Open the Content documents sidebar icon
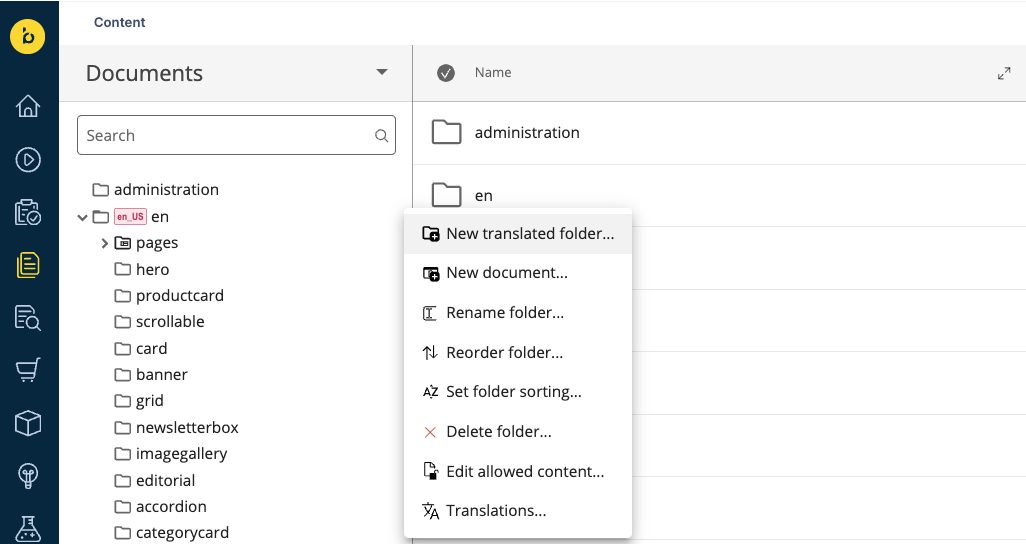1026x544 pixels. tap(27, 264)
